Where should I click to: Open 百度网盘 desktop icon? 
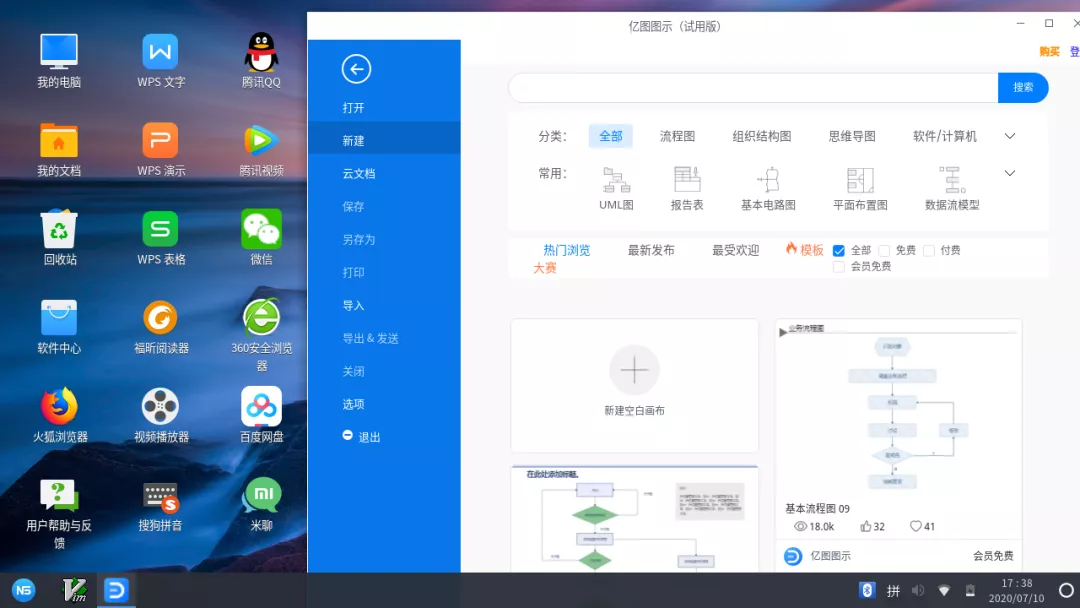click(x=261, y=415)
